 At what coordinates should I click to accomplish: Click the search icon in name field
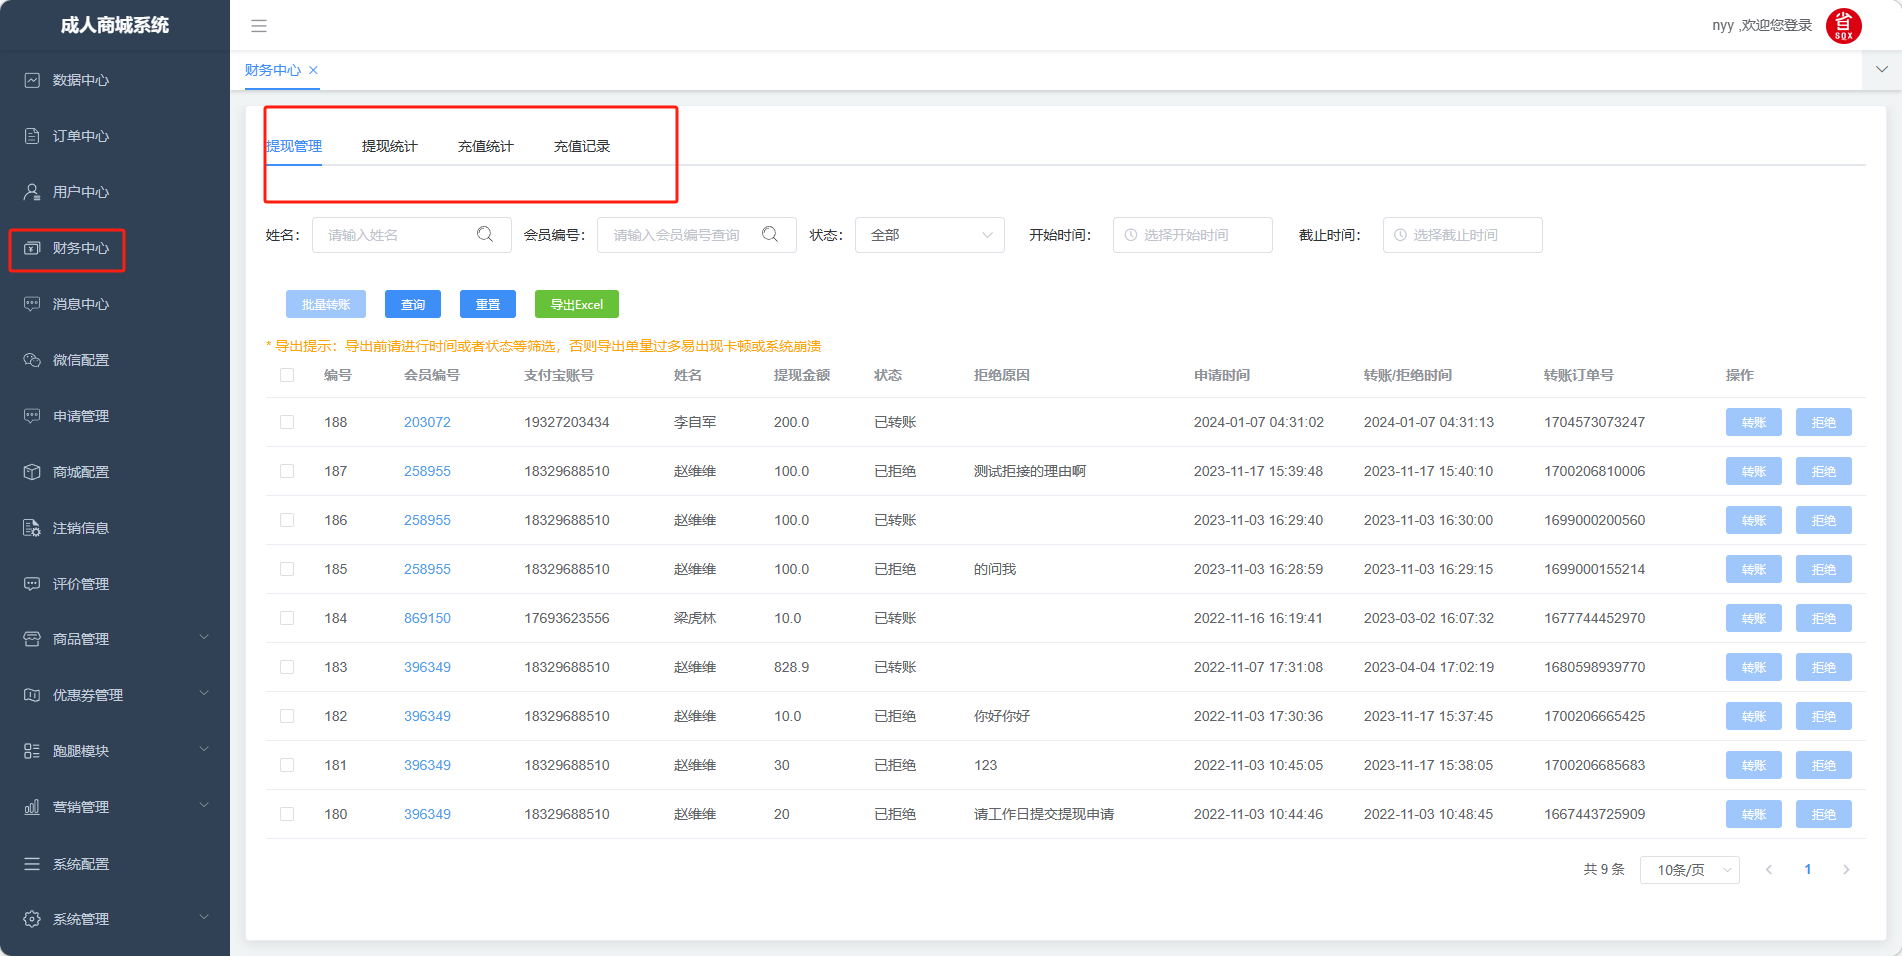(x=485, y=235)
